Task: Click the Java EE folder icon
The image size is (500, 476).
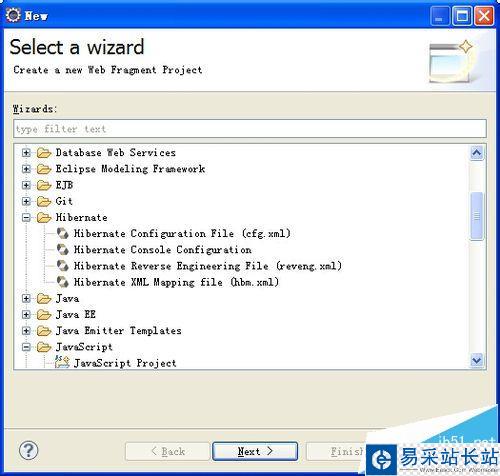Action: (44, 315)
